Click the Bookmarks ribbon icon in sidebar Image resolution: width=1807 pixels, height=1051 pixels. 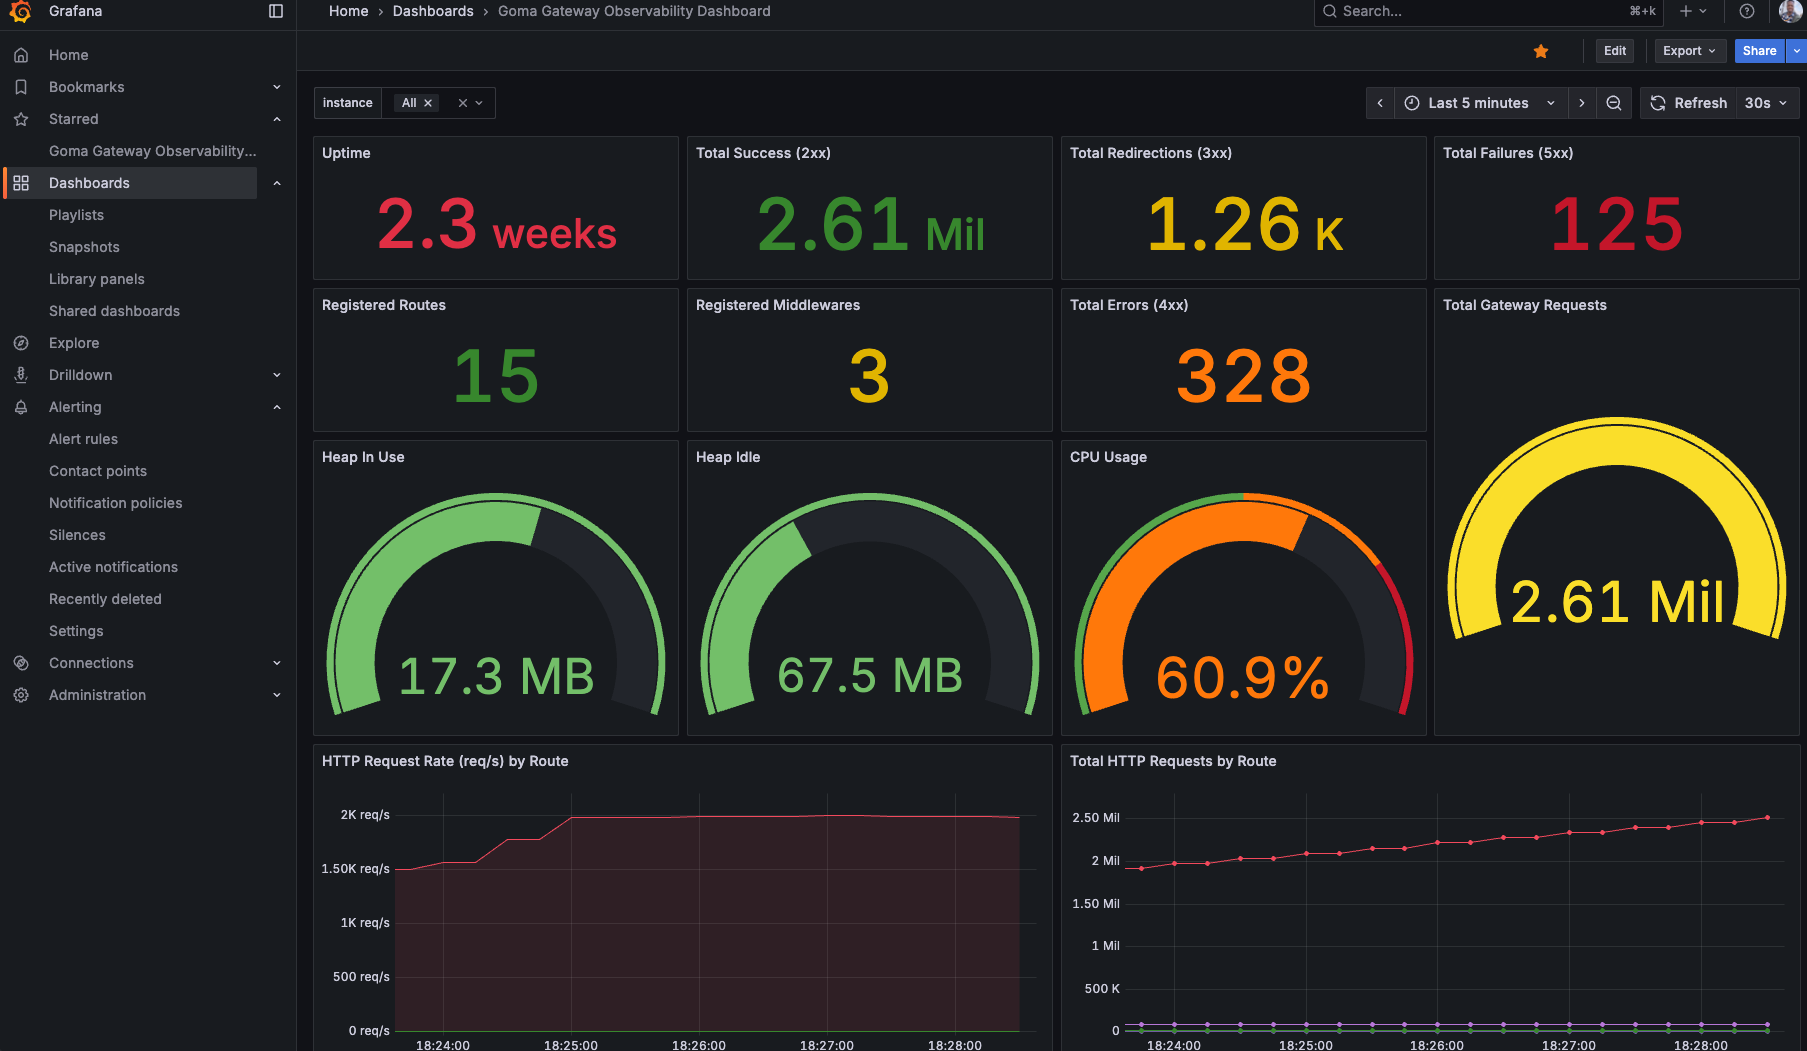[x=21, y=87]
